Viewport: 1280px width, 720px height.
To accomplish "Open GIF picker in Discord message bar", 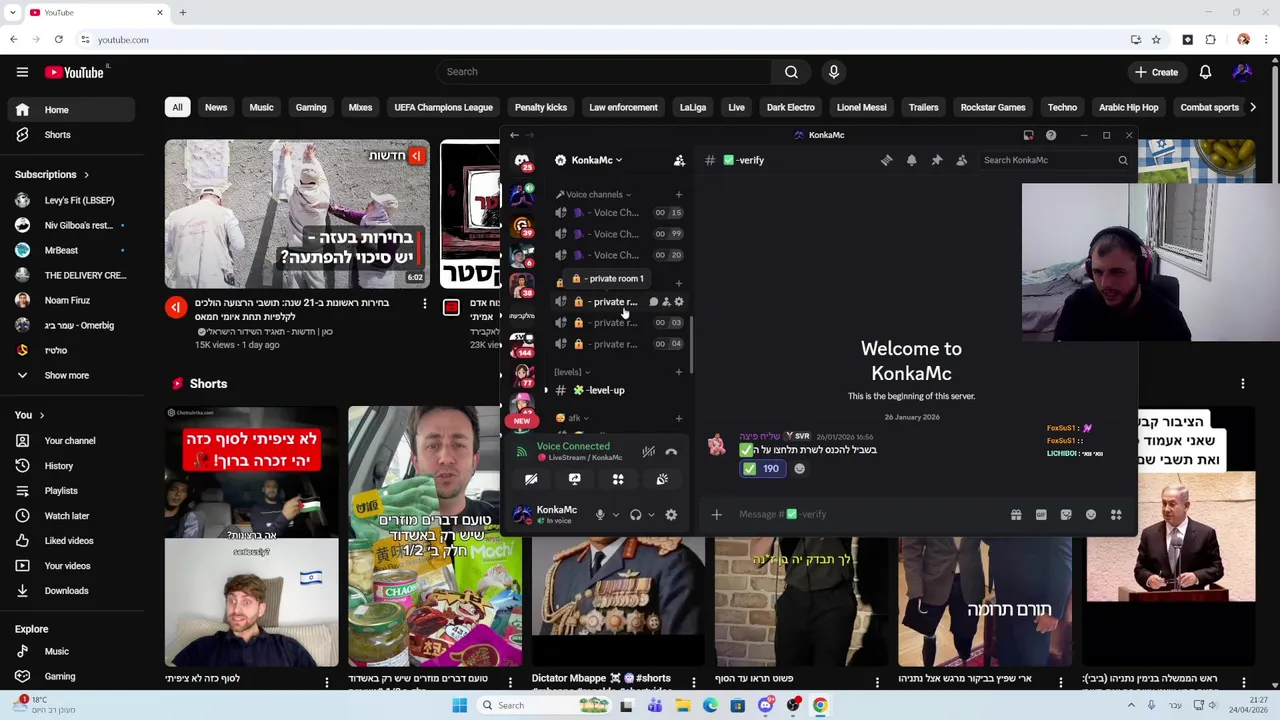I will 1041,514.
